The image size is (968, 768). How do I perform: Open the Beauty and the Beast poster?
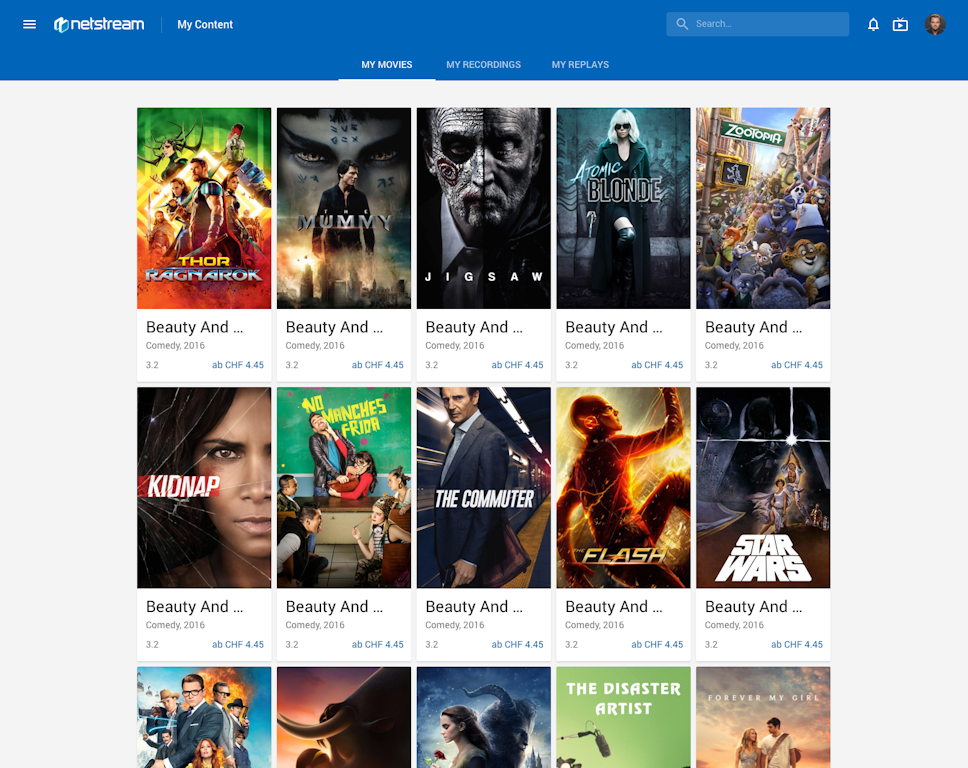pyautogui.click(x=483, y=717)
